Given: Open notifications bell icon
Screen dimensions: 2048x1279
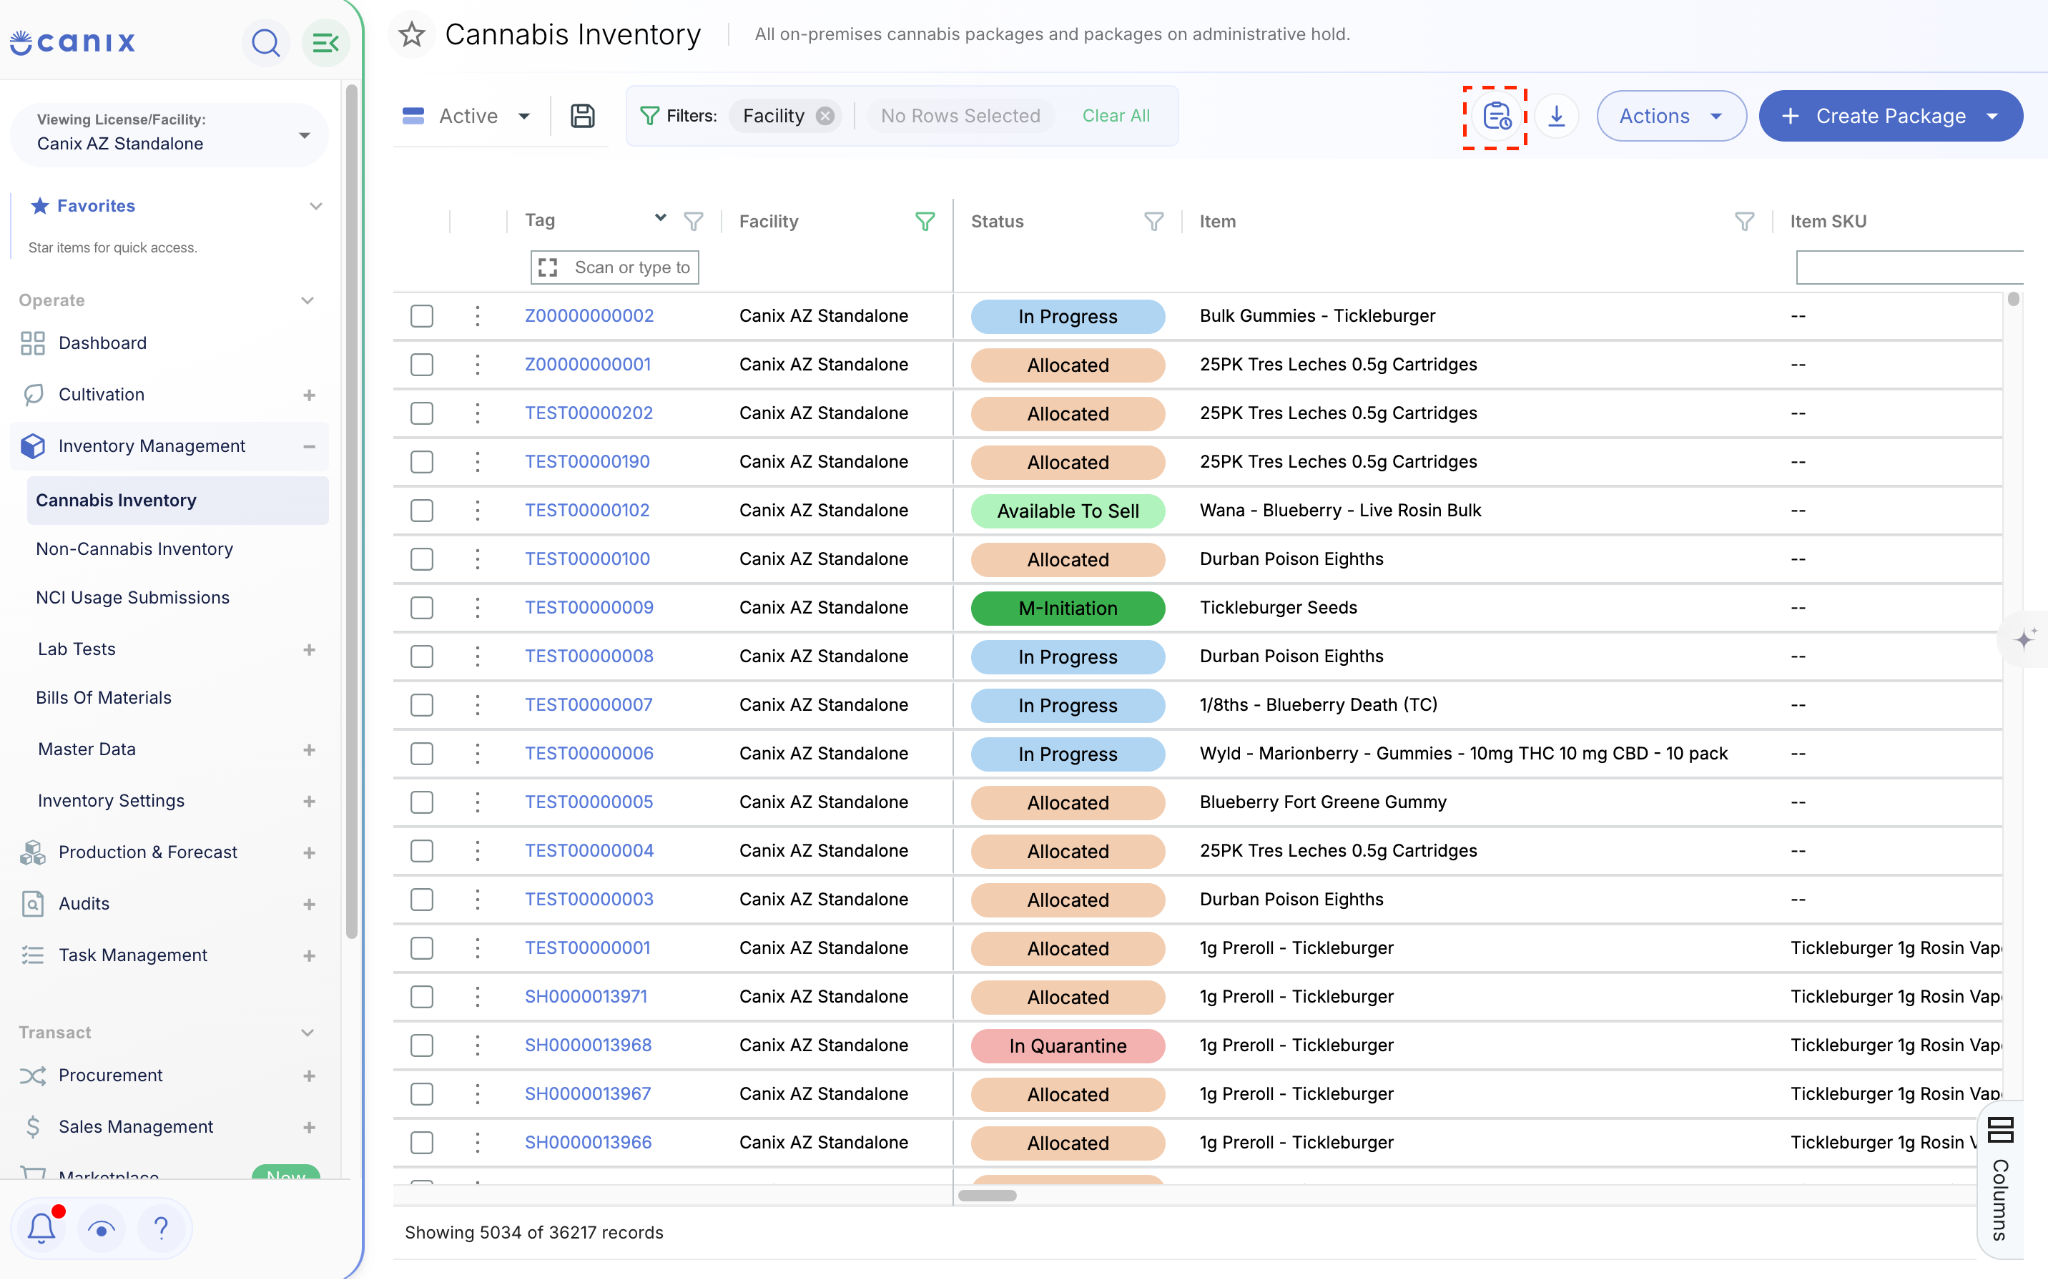Looking at the screenshot, I should tap(41, 1227).
